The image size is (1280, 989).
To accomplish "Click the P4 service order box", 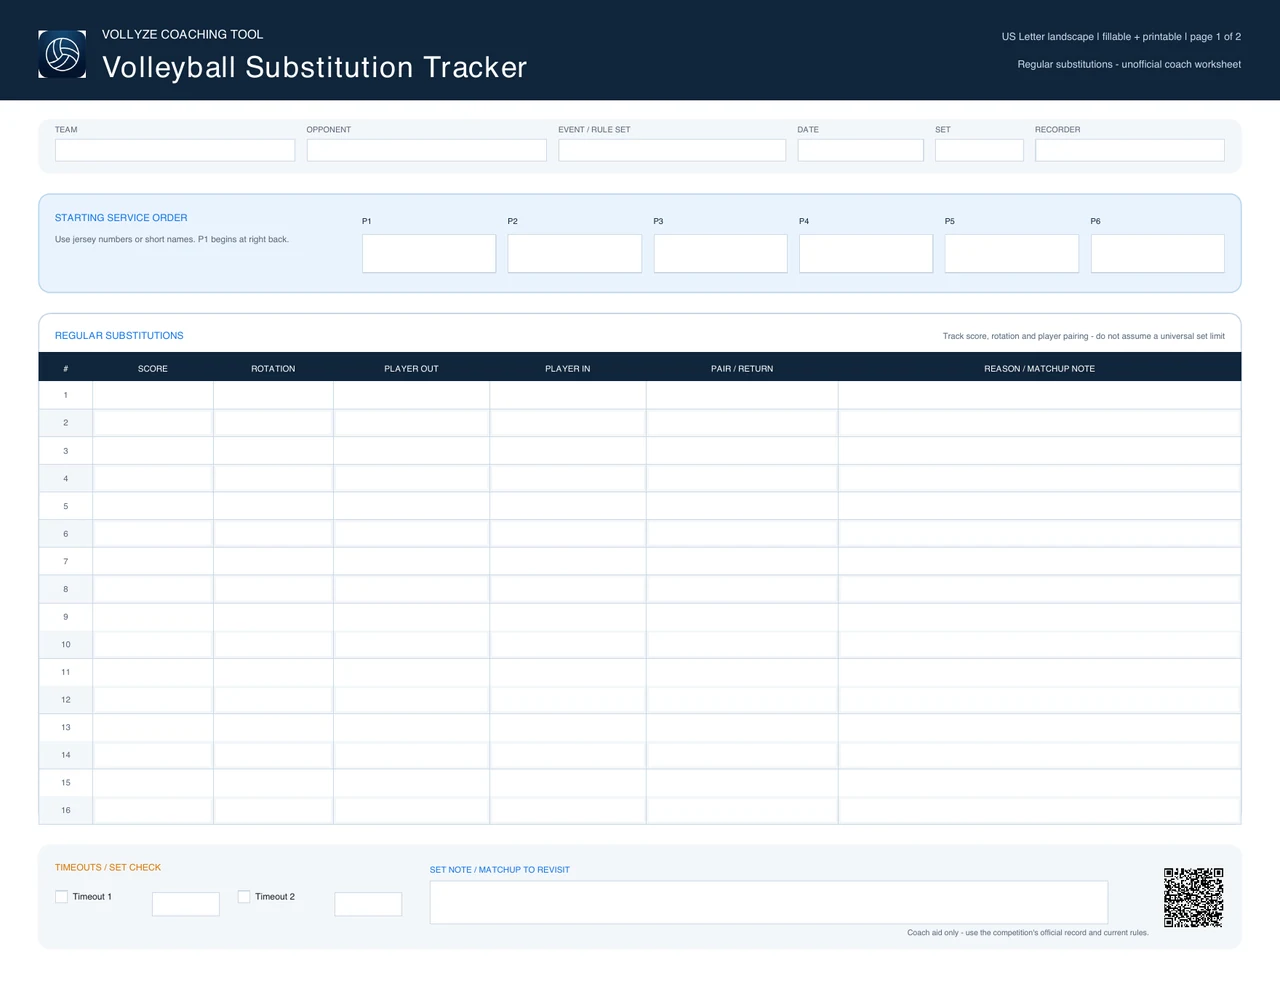I will click(x=866, y=253).
